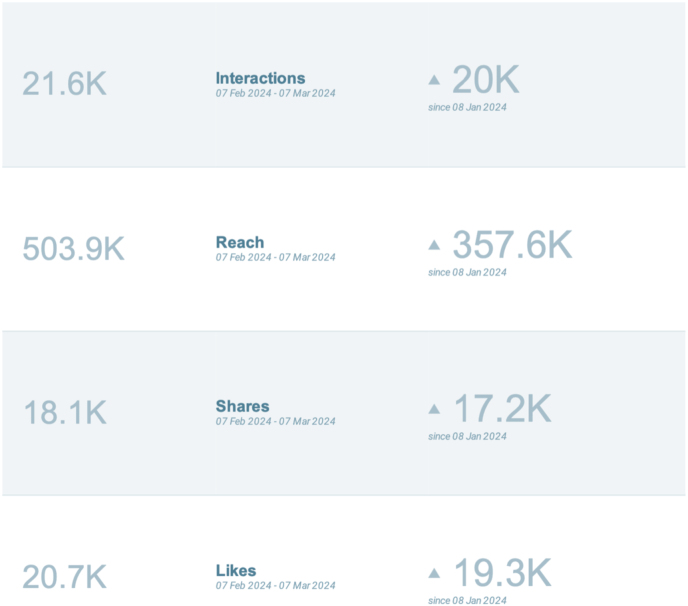The image size is (688, 606).
Task: Click the 20.7K likes total
Action: [x=64, y=577]
